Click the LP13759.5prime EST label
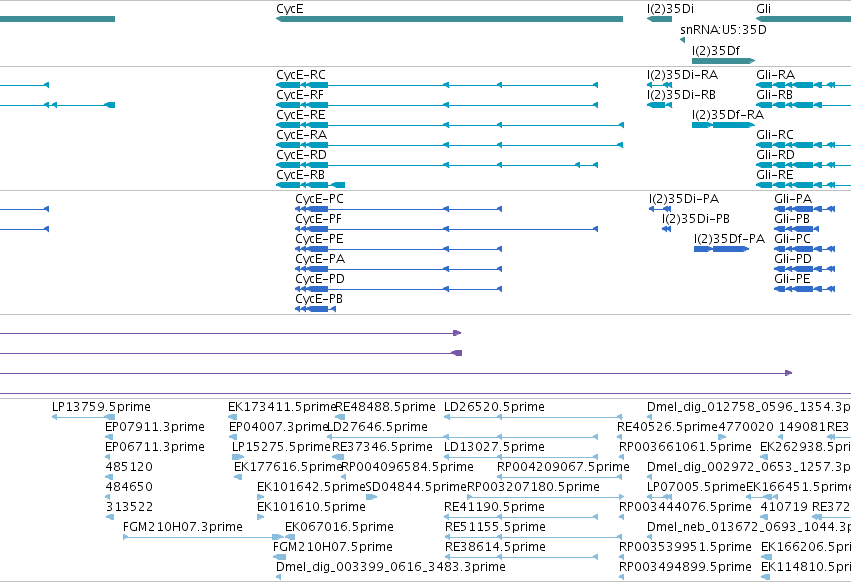The height and width of the screenshot is (582, 851). (x=101, y=407)
